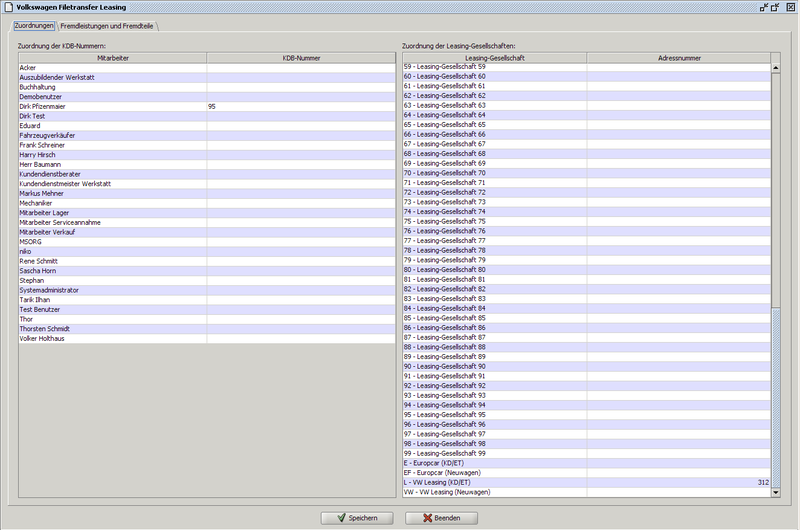Select the Thorsten Schmidt row
The height and width of the screenshot is (530, 800).
point(207,330)
